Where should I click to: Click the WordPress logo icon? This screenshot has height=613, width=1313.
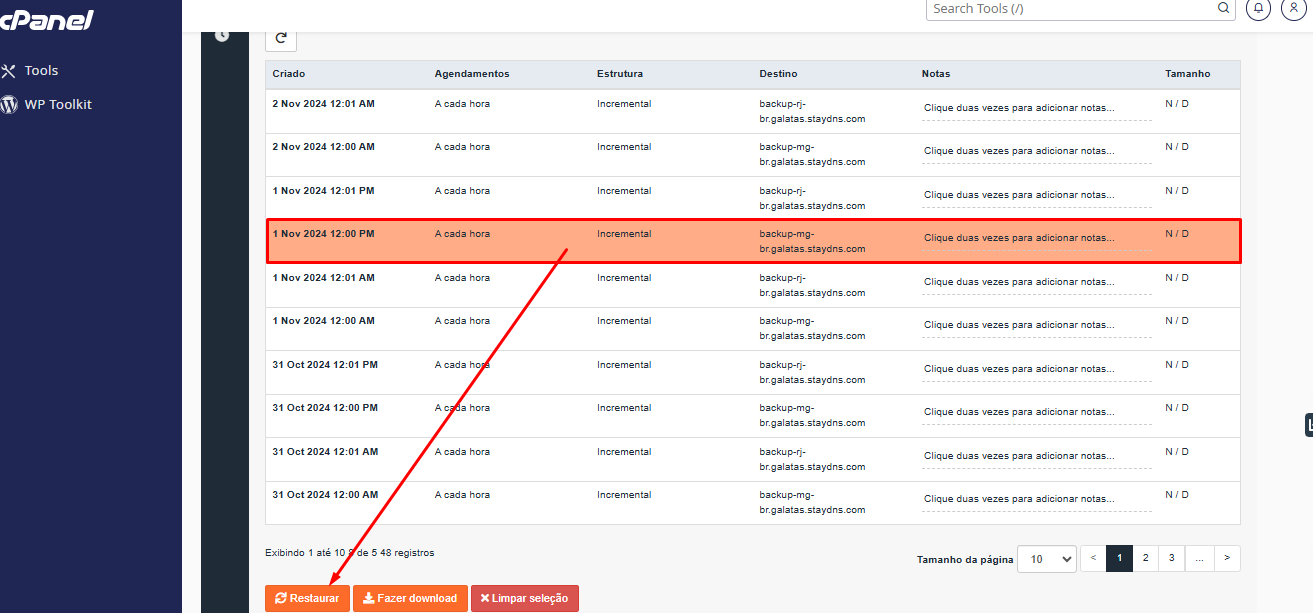click(x=9, y=104)
